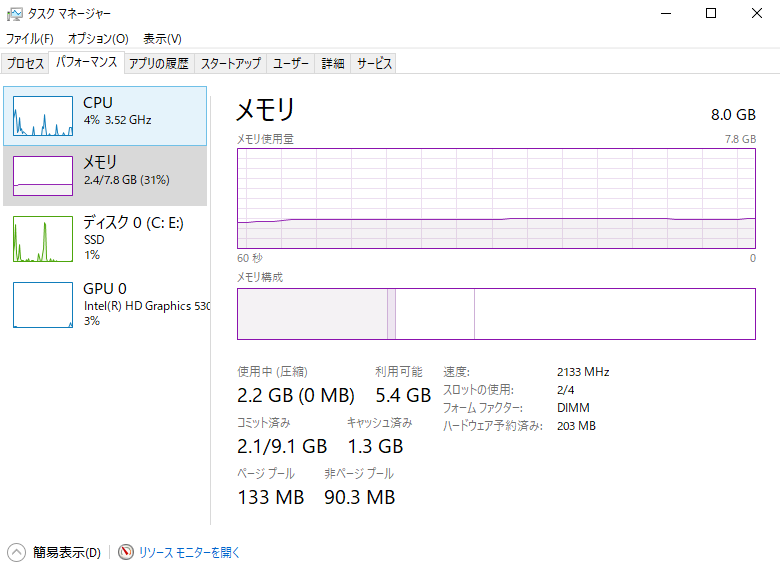Click the '8.0 GB' total memory value

coord(733,115)
